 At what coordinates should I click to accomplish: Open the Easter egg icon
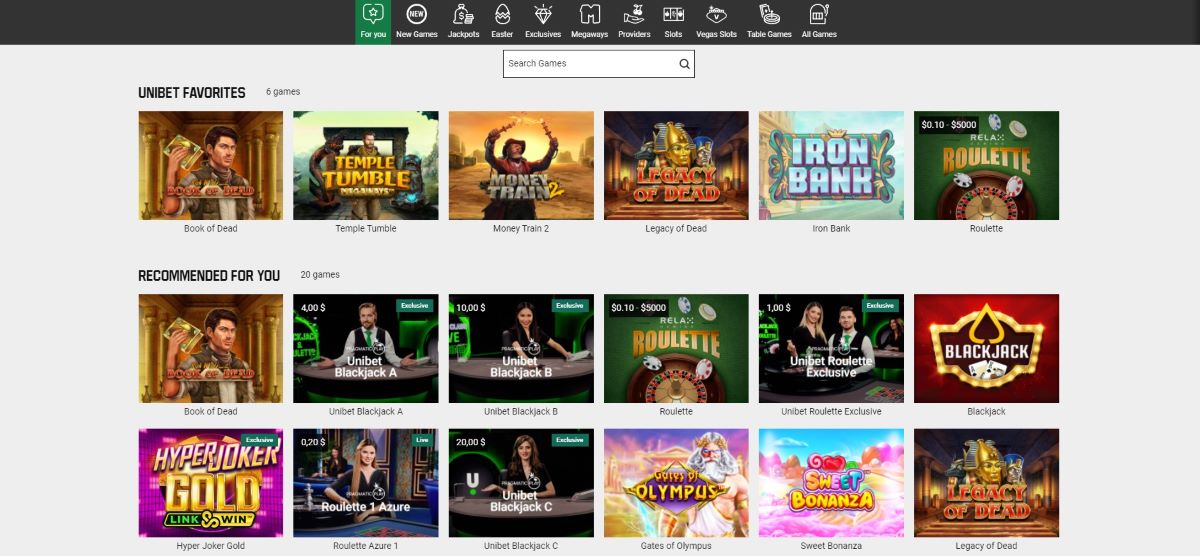pyautogui.click(x=502, y=14)
